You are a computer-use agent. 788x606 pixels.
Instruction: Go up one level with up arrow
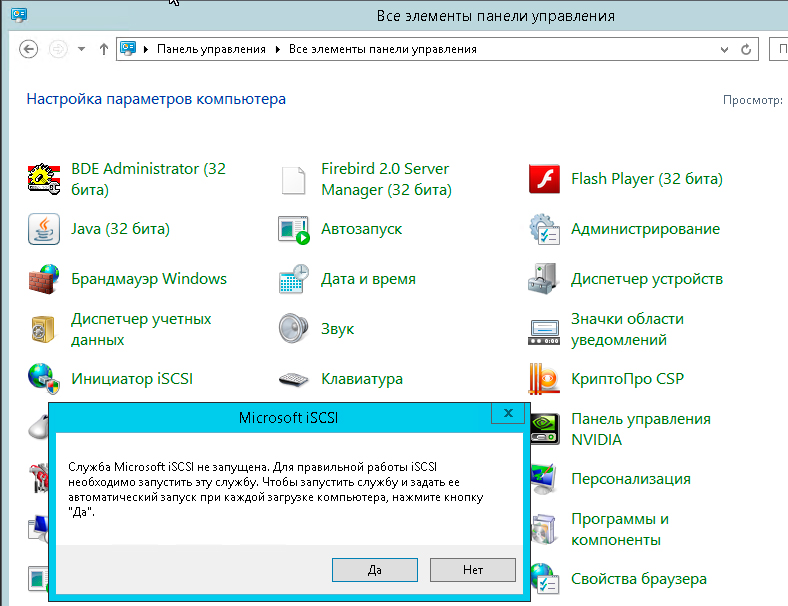click(x=104, y=49)
